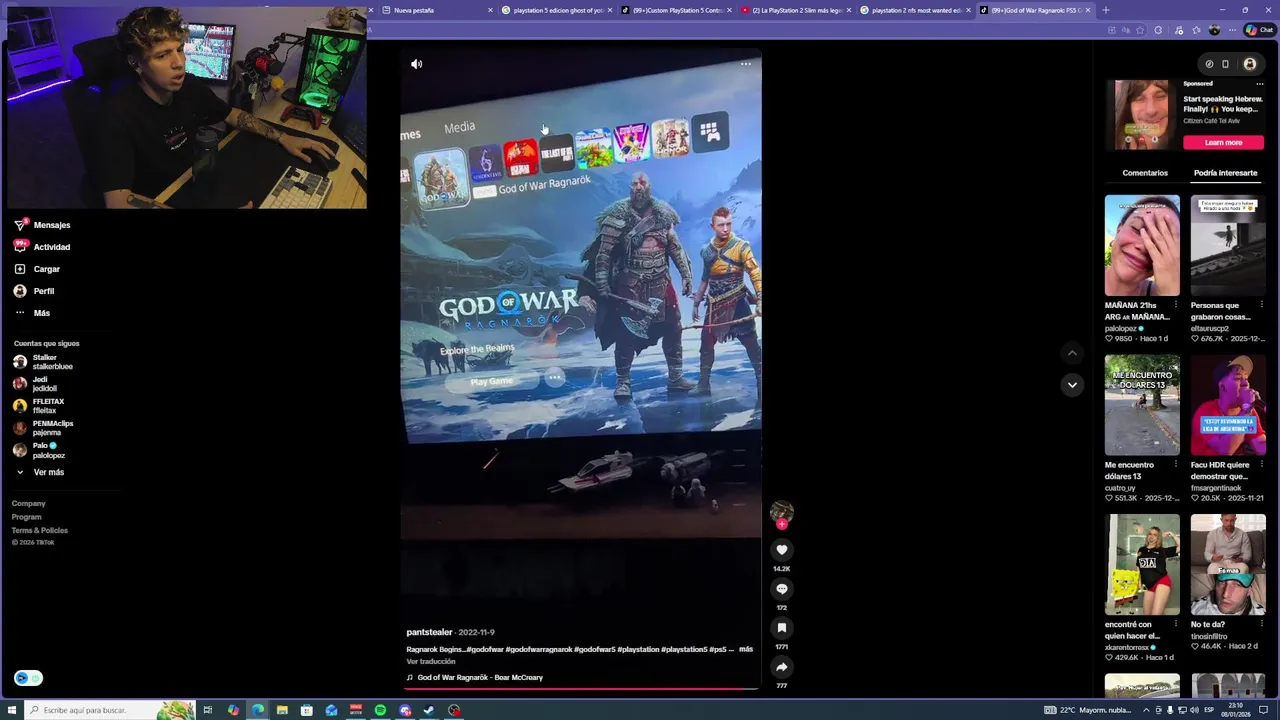1280x720 pixels.
Task: Toggle the floating button at bottom-left
Action: 28,678
